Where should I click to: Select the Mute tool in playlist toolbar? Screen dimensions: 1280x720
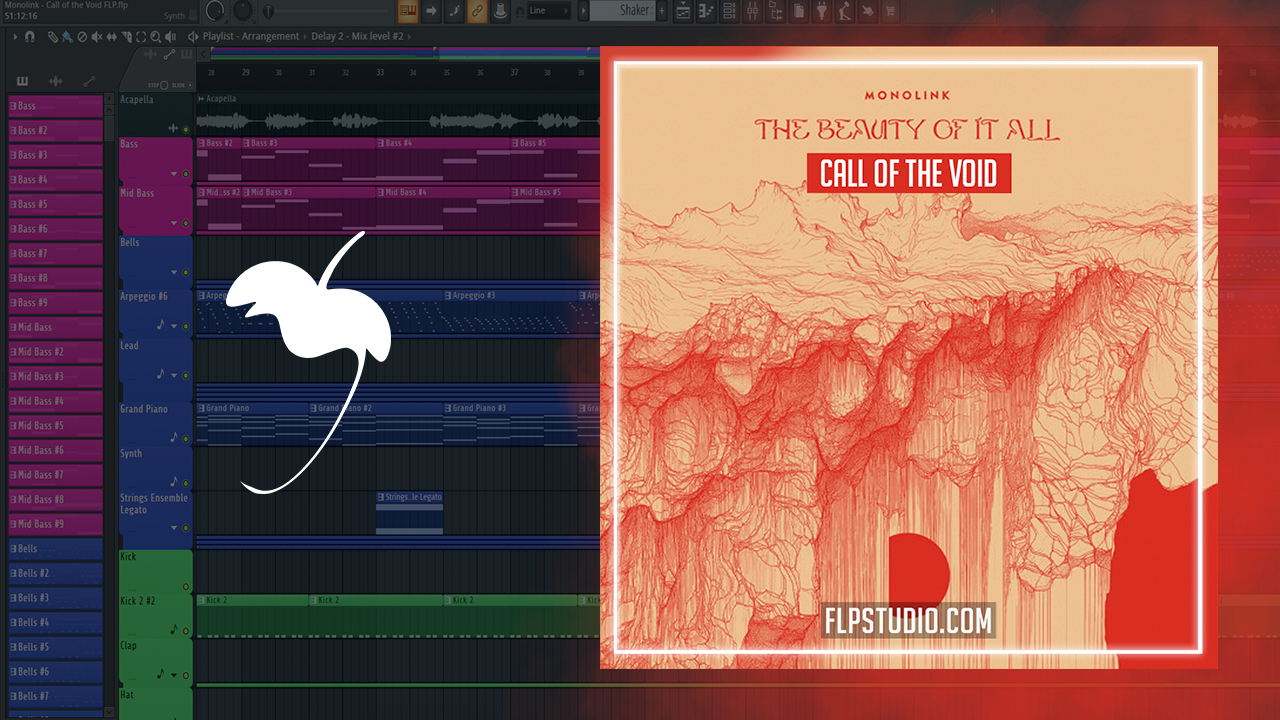coord(96,37)
